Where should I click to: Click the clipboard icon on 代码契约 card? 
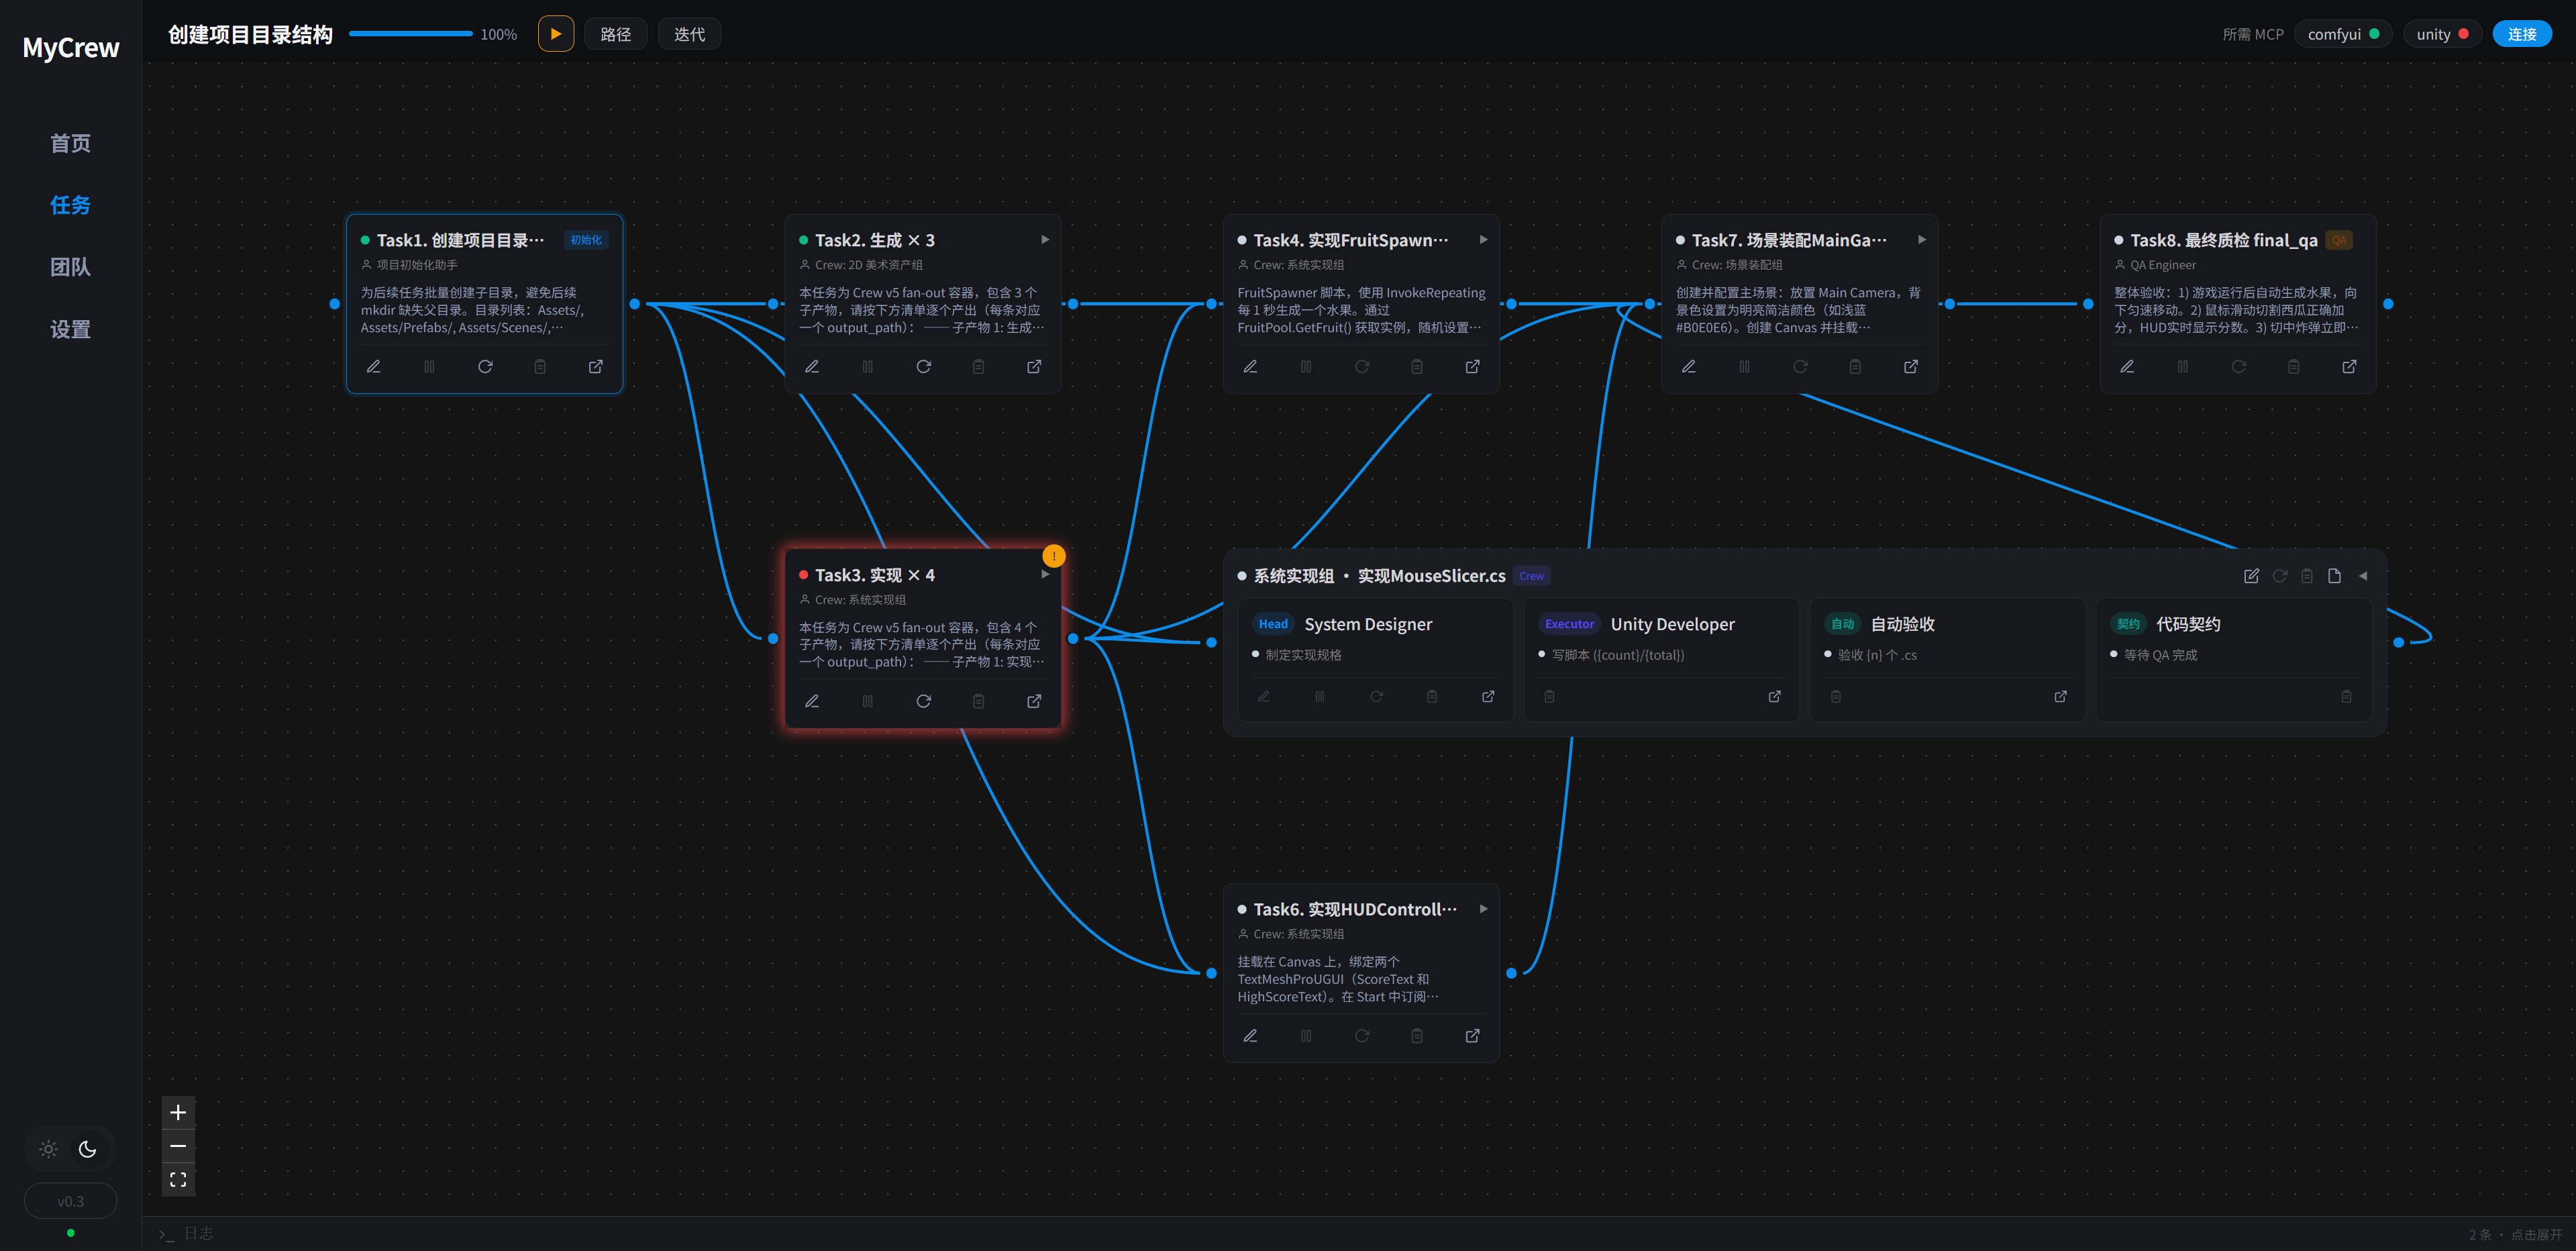click(x=2347, y=696)
